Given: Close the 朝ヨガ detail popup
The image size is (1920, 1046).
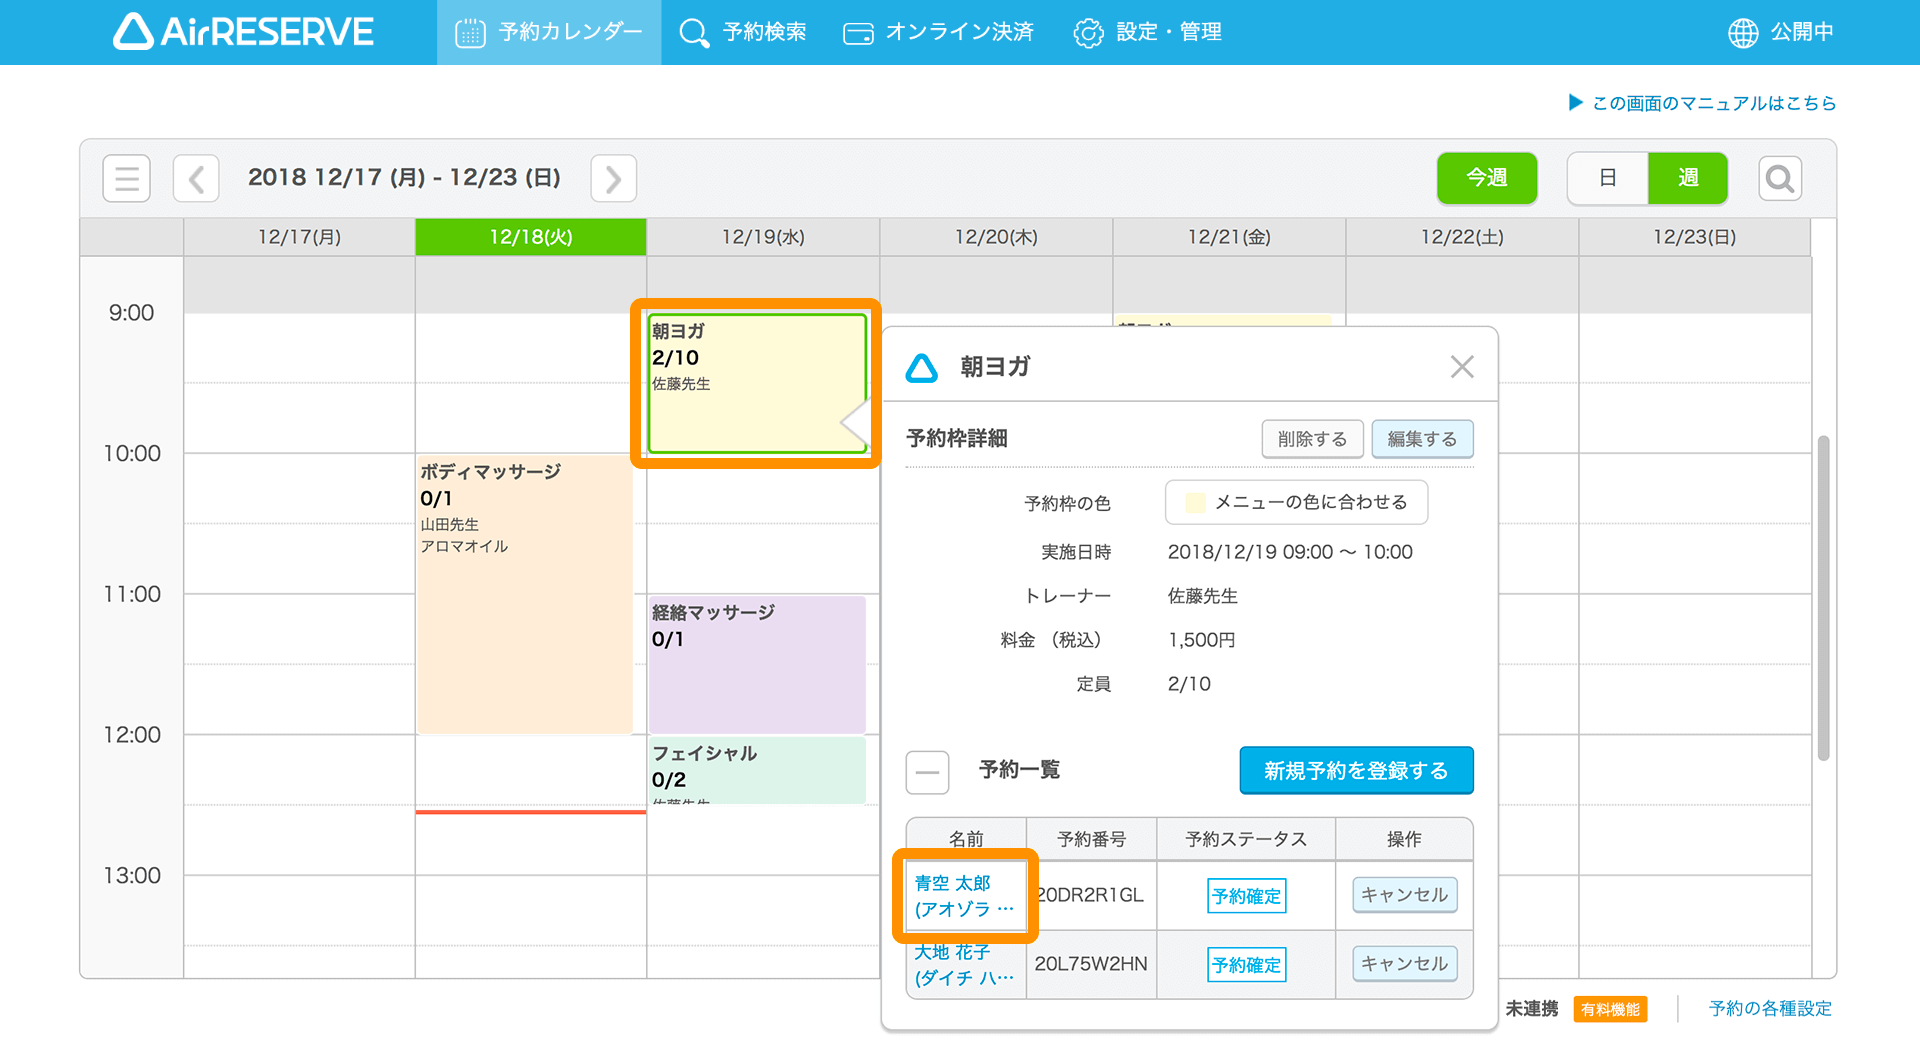Looking at the screenshot, I should pos(1461,367).
